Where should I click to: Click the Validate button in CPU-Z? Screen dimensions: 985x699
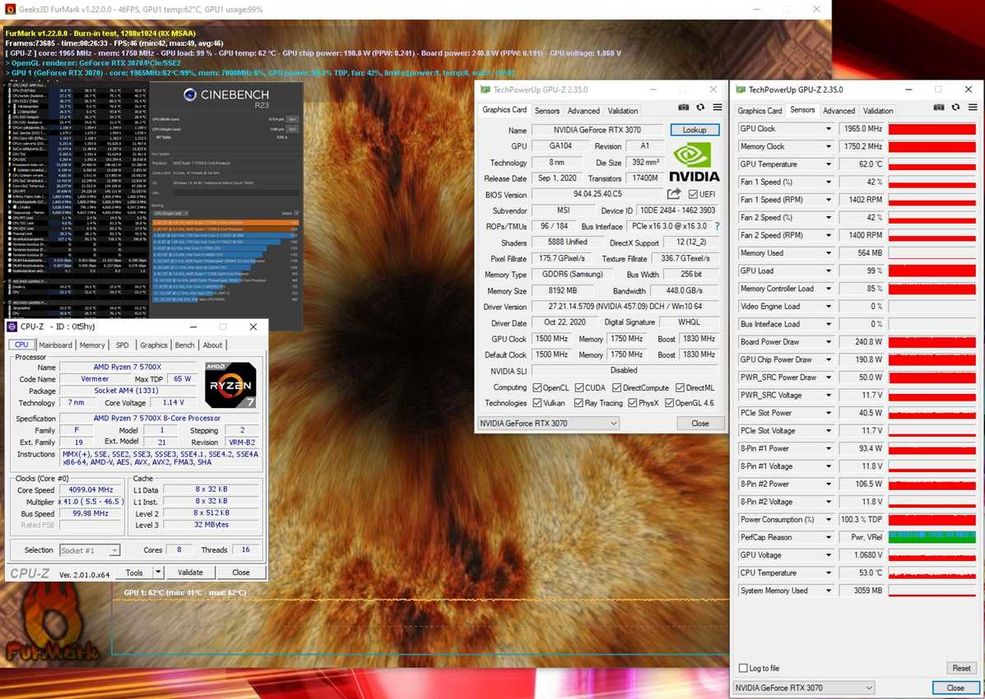click(190, 572)
